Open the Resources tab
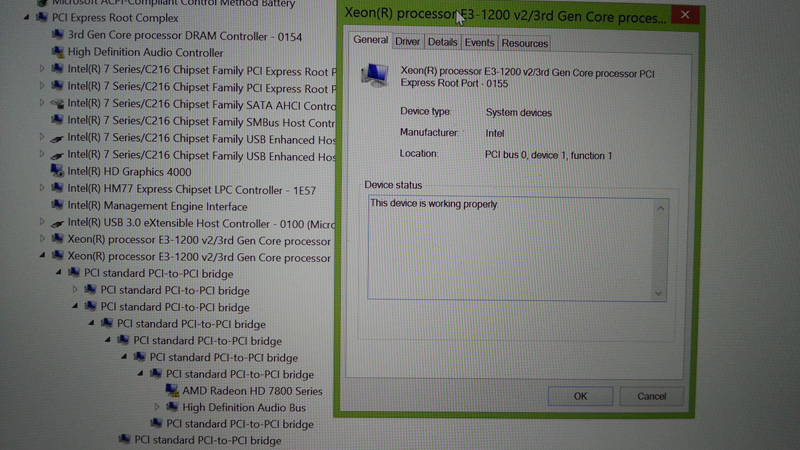 tap(524, 43)
